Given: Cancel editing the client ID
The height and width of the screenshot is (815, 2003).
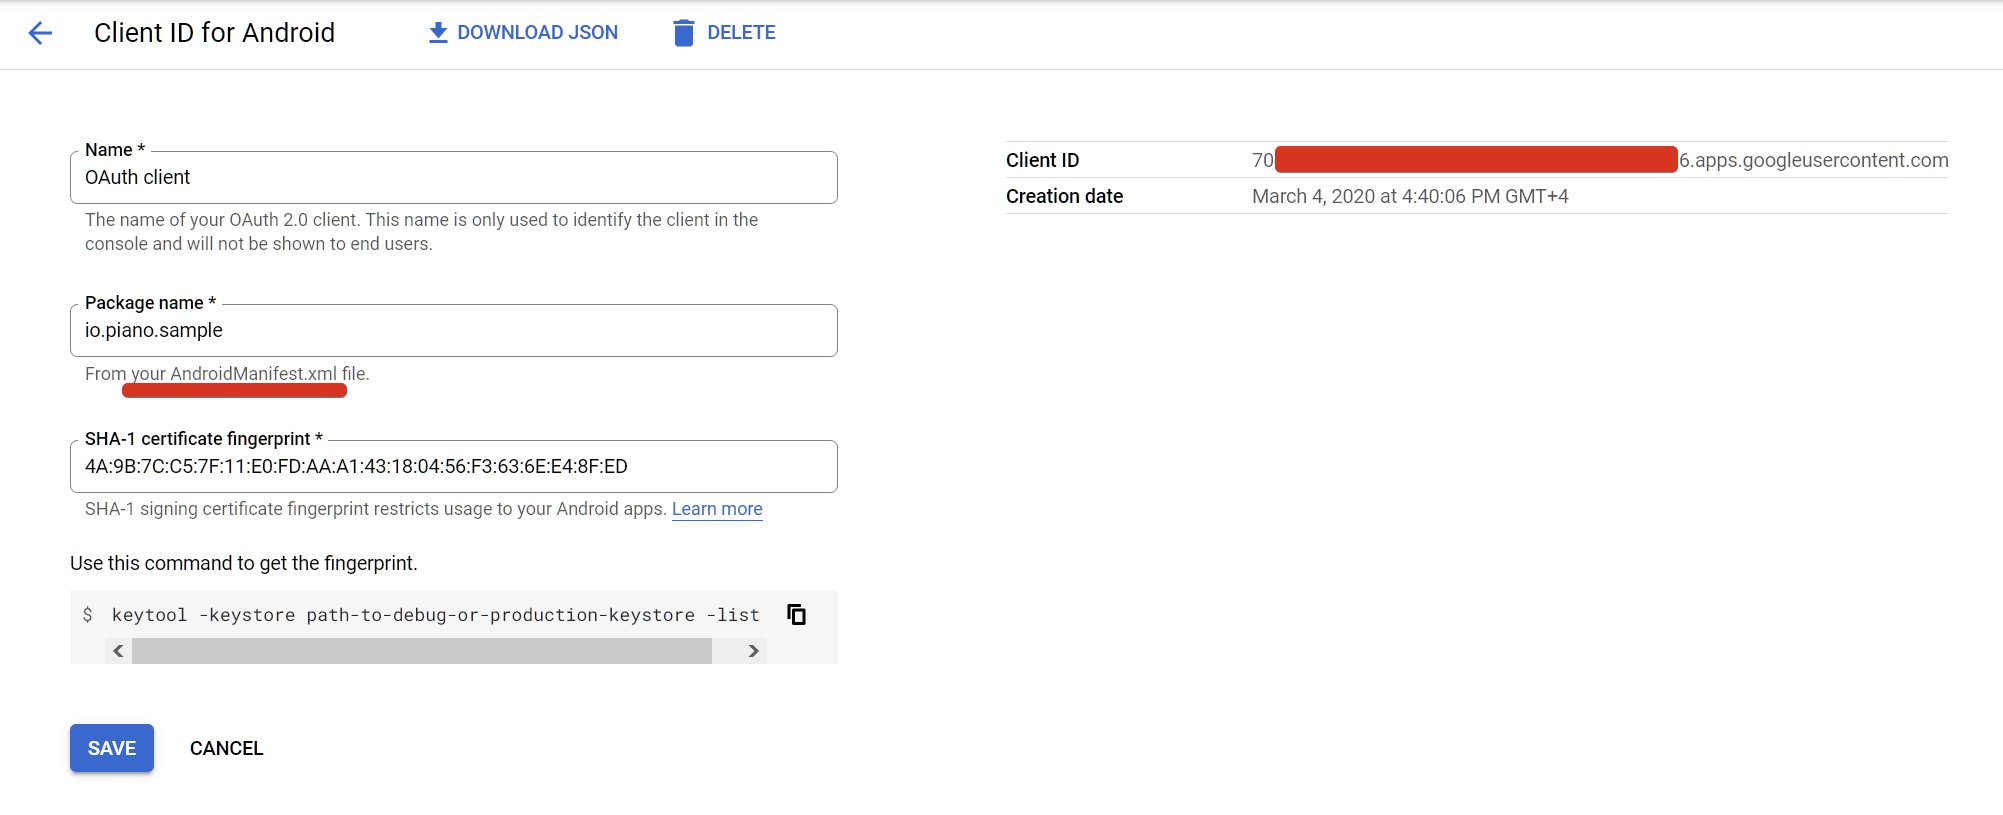Looking at the screenshot, I should 227,748.
